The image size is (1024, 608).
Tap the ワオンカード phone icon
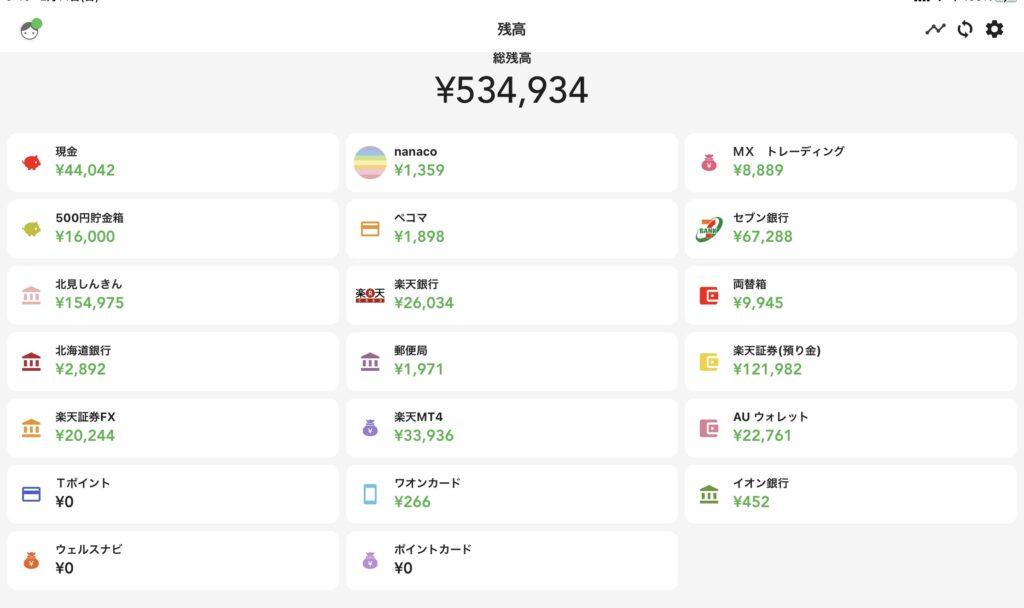pyautogui.click(x=370, y=494)
